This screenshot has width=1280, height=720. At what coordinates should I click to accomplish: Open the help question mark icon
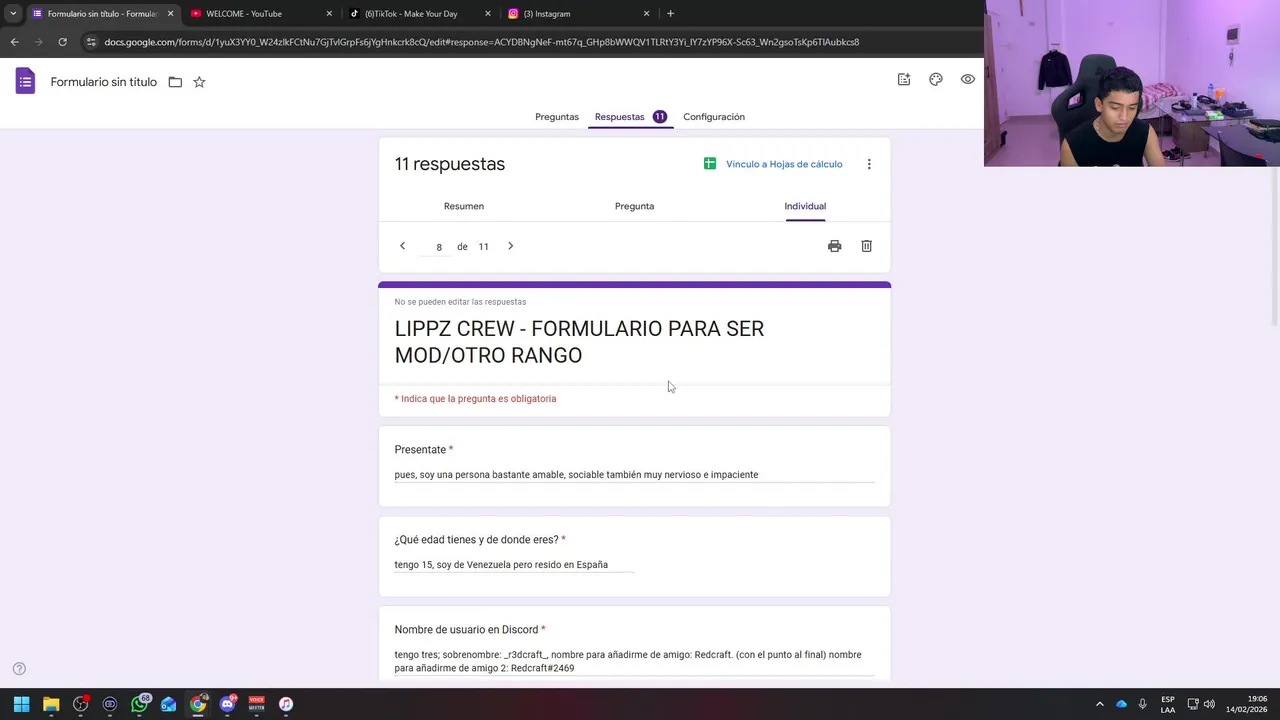(x=19, y=669)
